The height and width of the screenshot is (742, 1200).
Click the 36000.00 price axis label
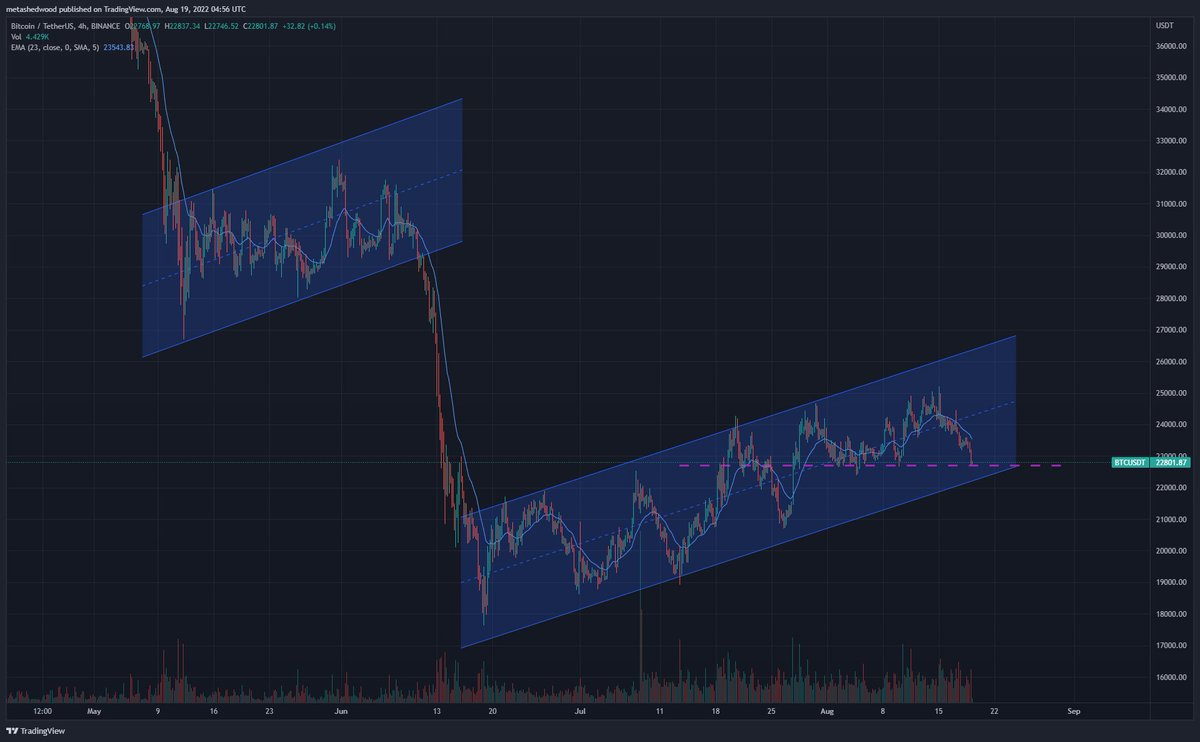point(1169,46)
